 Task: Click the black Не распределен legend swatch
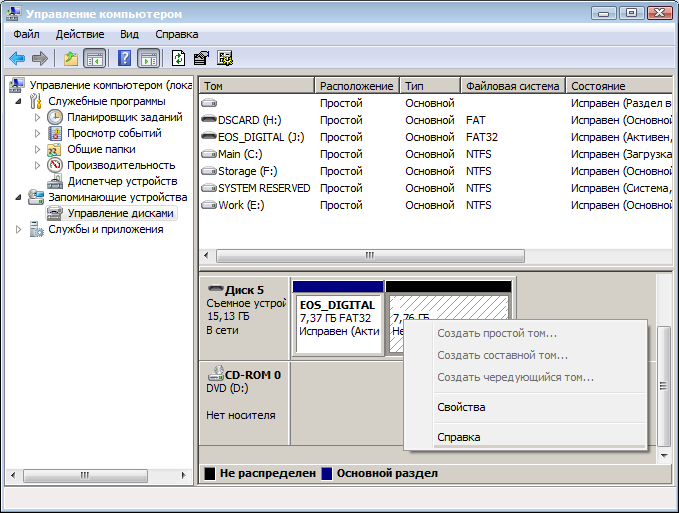coord(209,473)
